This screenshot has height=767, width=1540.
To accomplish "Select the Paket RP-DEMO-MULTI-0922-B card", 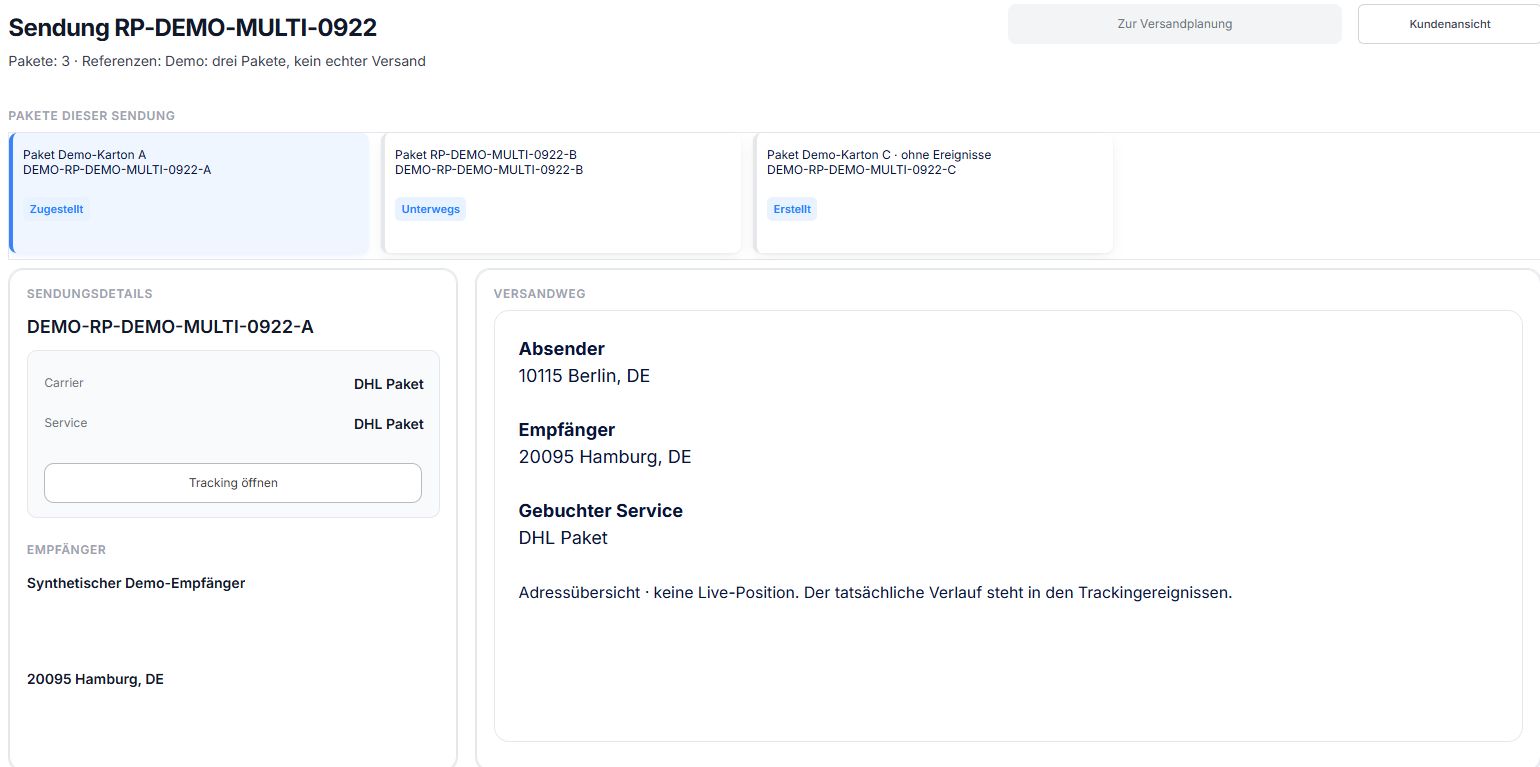I will [562, 193].
